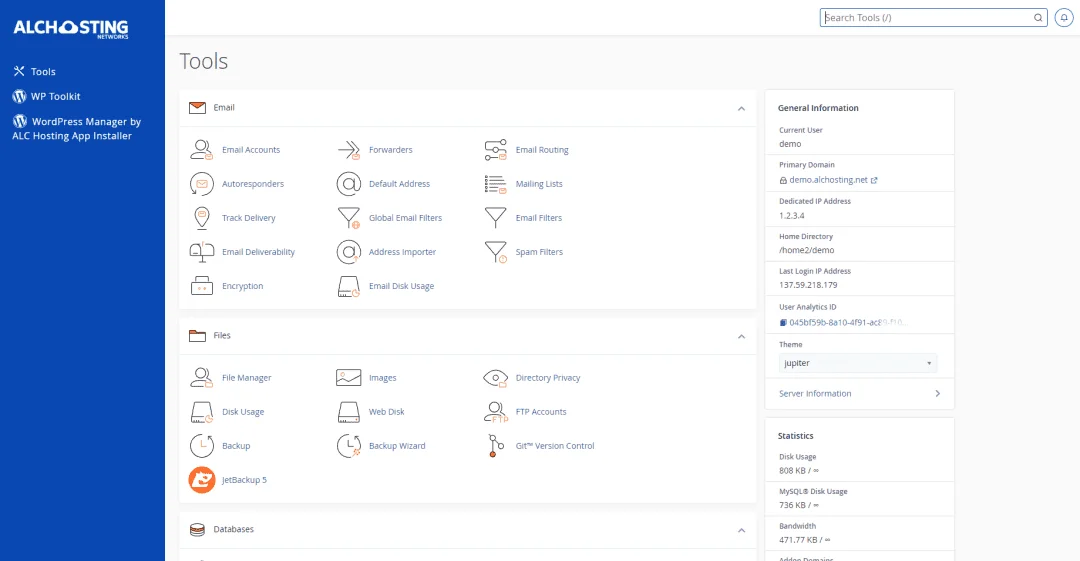Open the Email Accounts icon

click(x=201, y=150)
